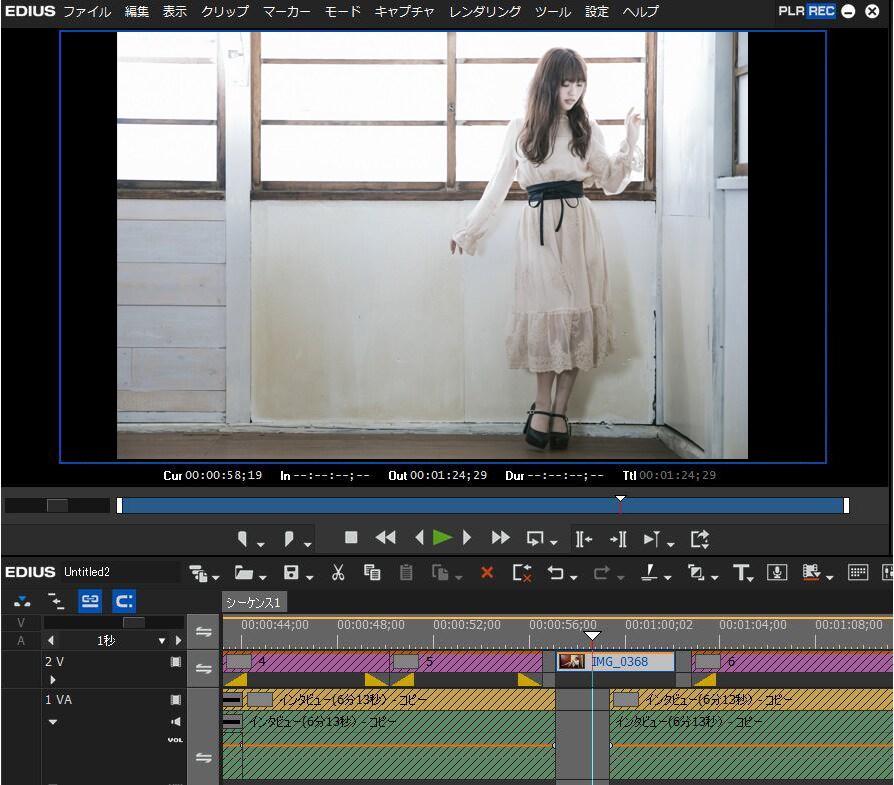The image size is (894, 785).
Task: Open the レンダリング menu
Action: coord(485,11)
